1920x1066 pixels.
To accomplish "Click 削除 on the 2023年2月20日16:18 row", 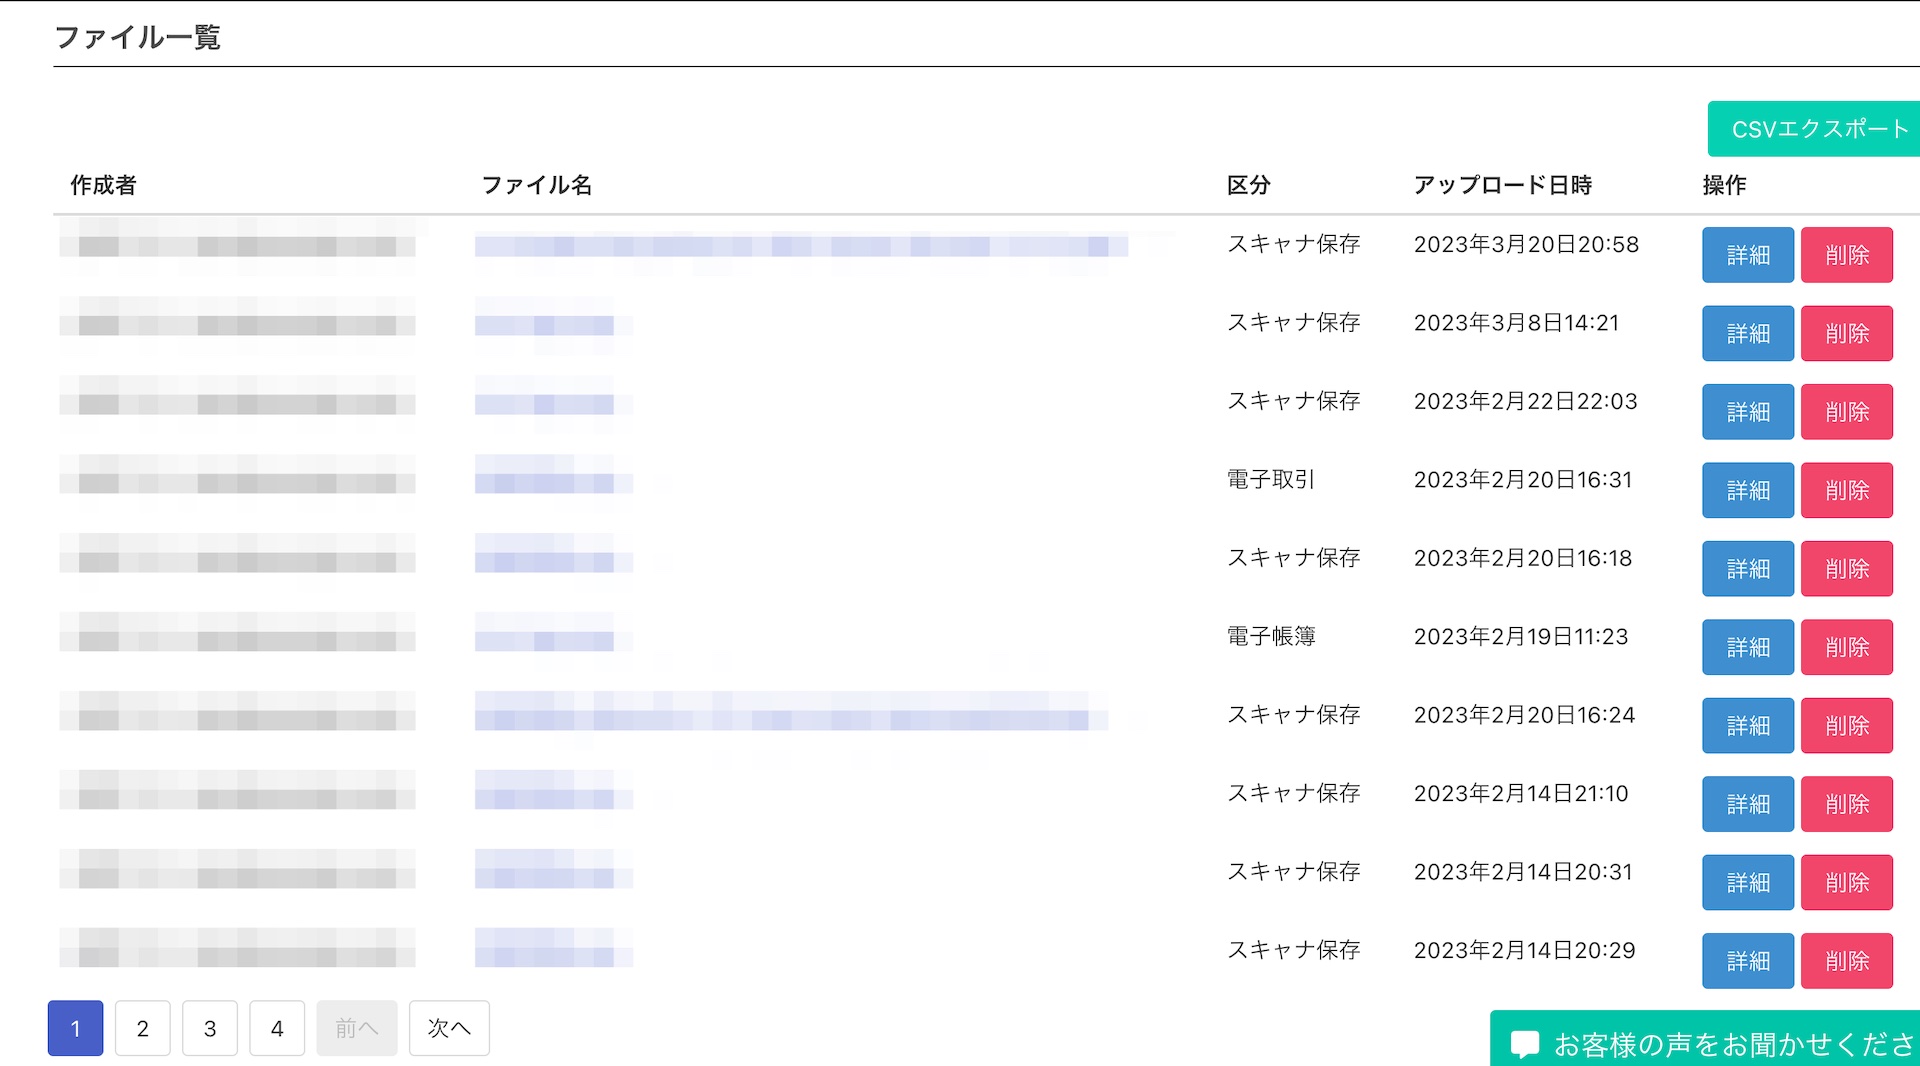I will coord(1847,569).
